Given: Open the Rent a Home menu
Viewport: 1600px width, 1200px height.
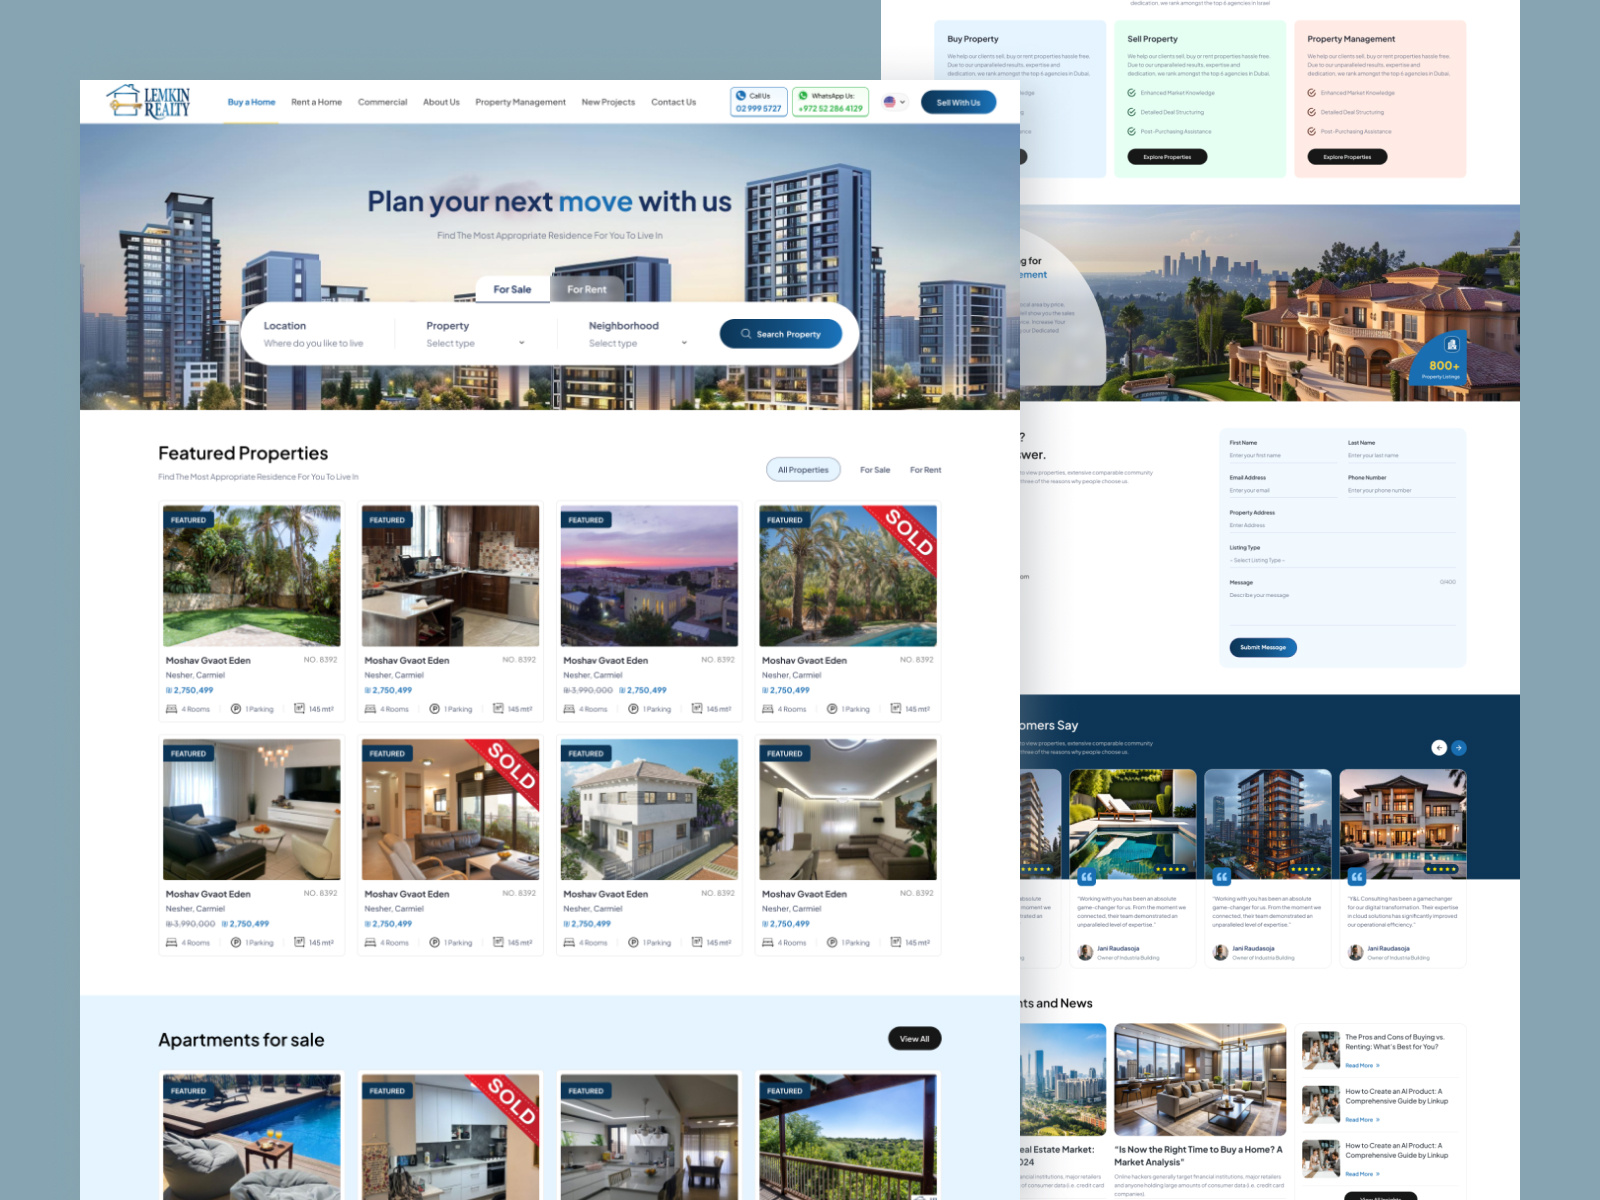Looking at the screenshot, I should [x=316, y=102].
